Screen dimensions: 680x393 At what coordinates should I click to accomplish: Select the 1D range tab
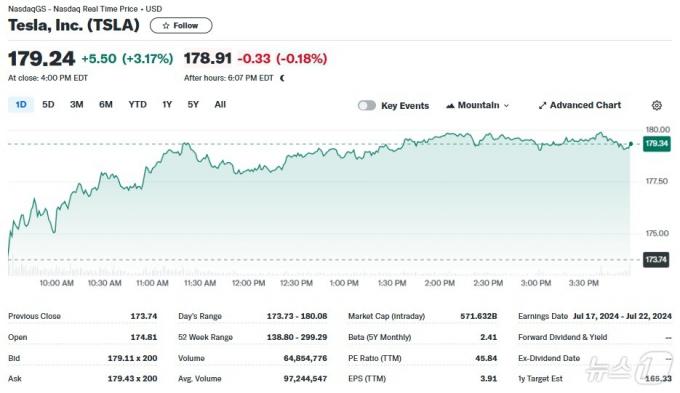pyautogui.click(x=21, y=105)
